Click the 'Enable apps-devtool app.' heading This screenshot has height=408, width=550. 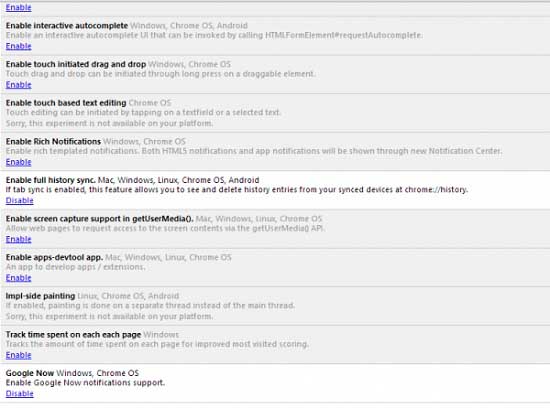point(54,257)
